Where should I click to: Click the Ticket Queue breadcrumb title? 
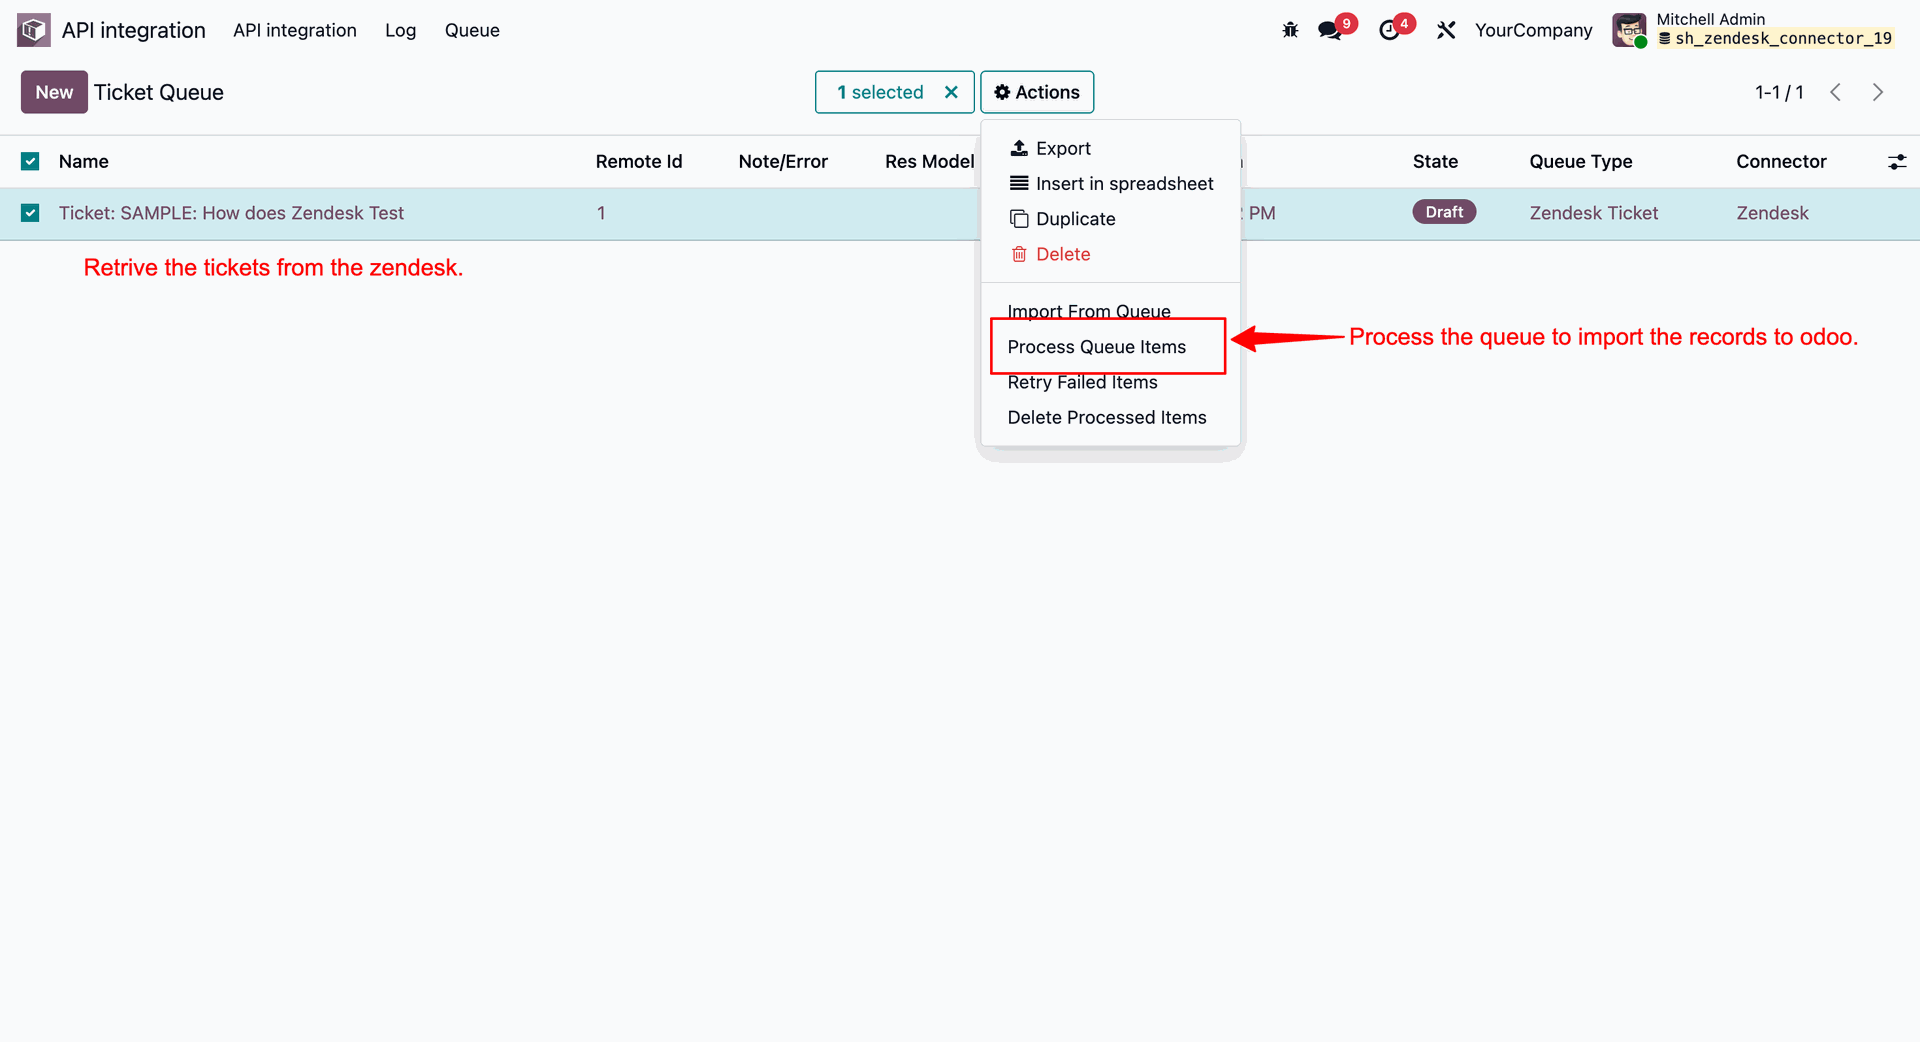pos(159,92)
